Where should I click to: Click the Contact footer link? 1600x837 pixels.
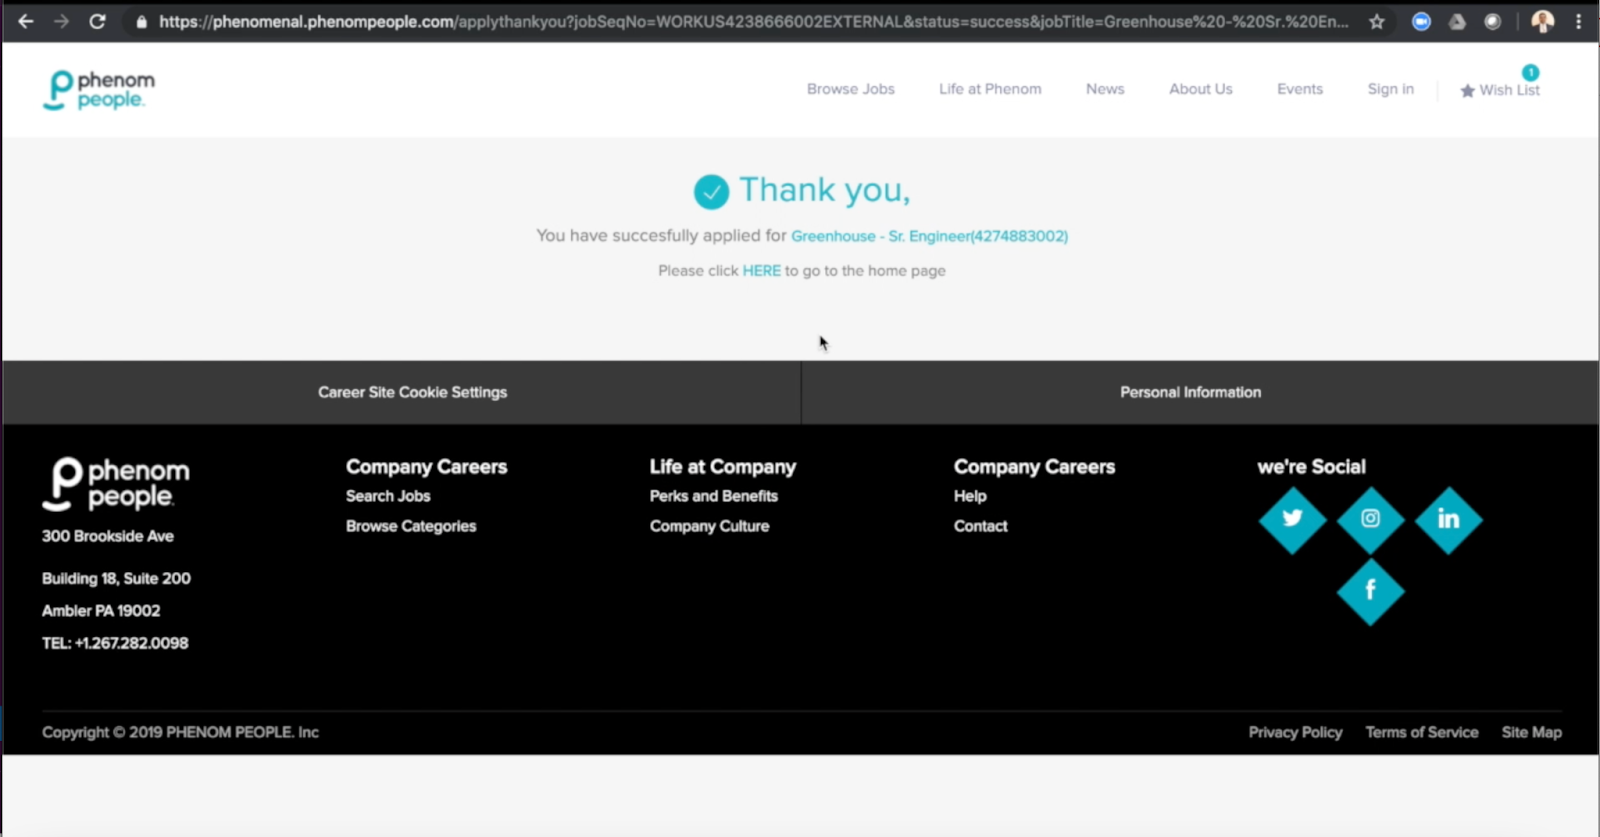980,526
